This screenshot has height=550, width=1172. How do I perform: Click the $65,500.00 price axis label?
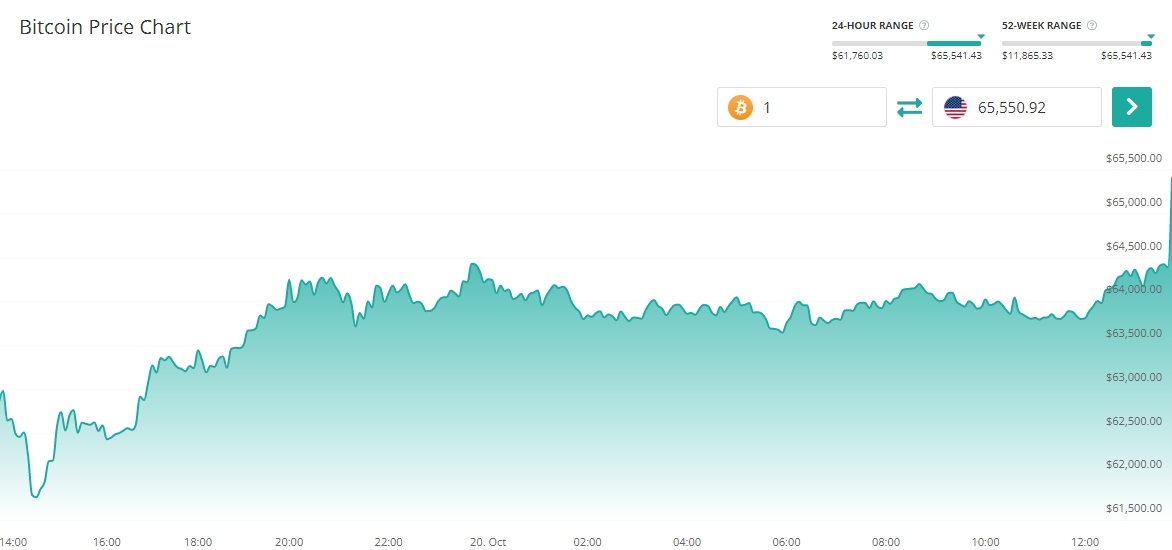1133,158
